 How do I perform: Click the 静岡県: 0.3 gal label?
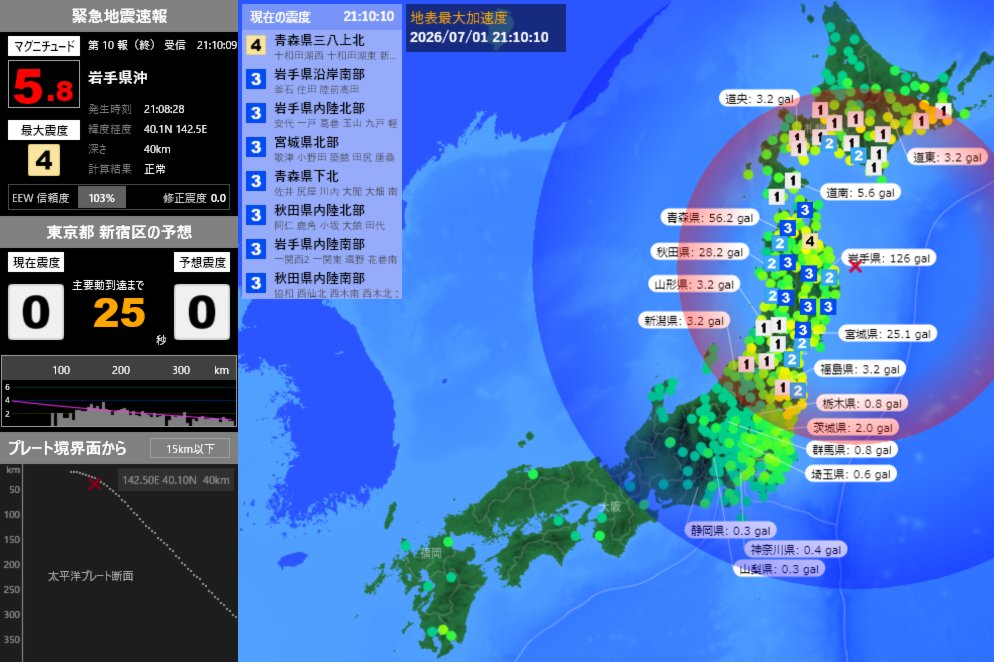point(731,530)
